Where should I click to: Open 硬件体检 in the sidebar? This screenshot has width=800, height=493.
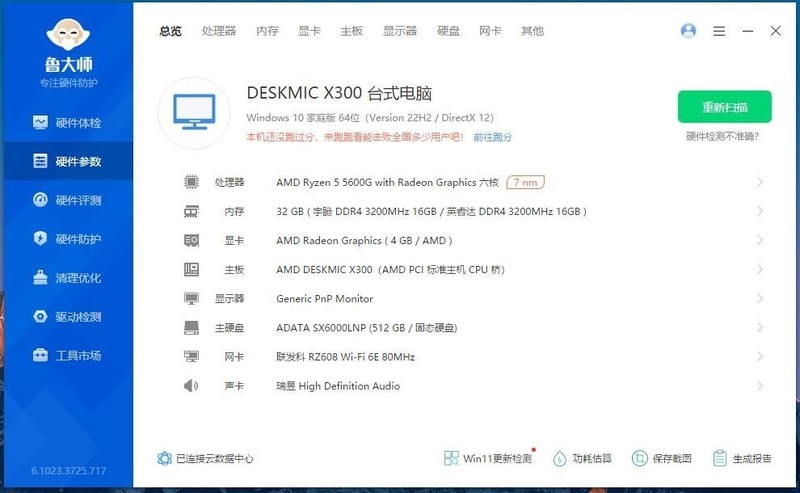coord(67,122)
